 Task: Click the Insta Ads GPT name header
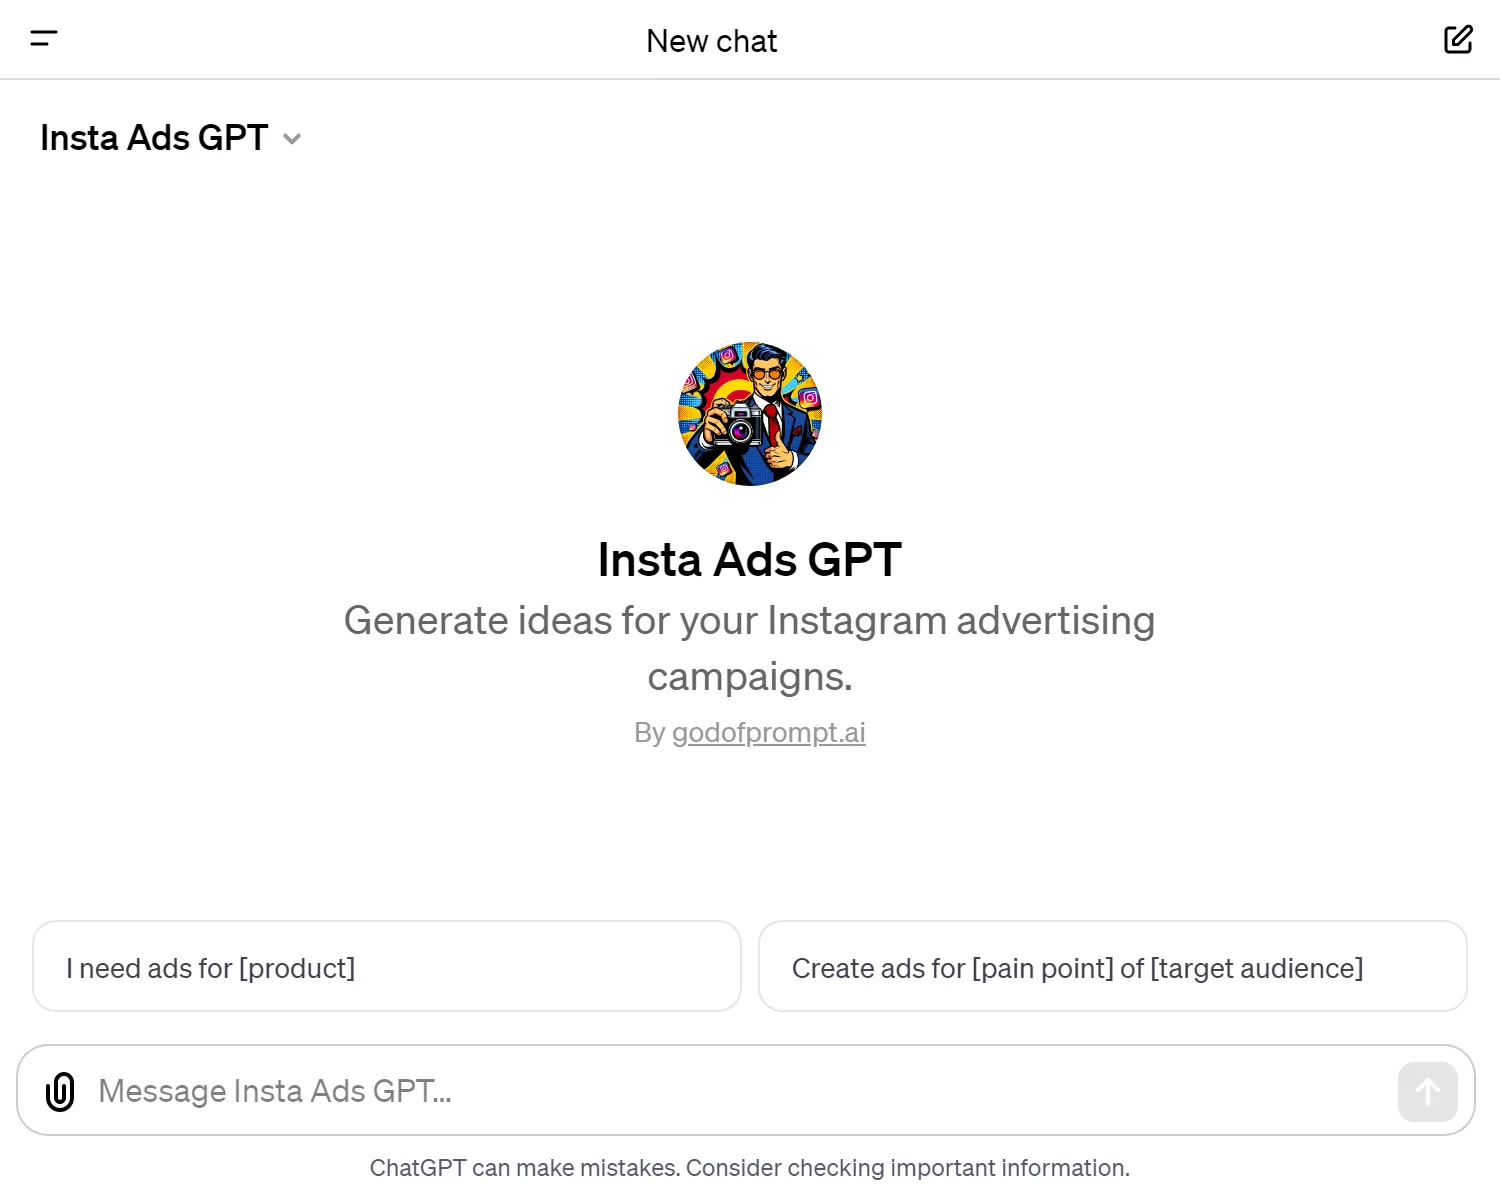point(154,138)
